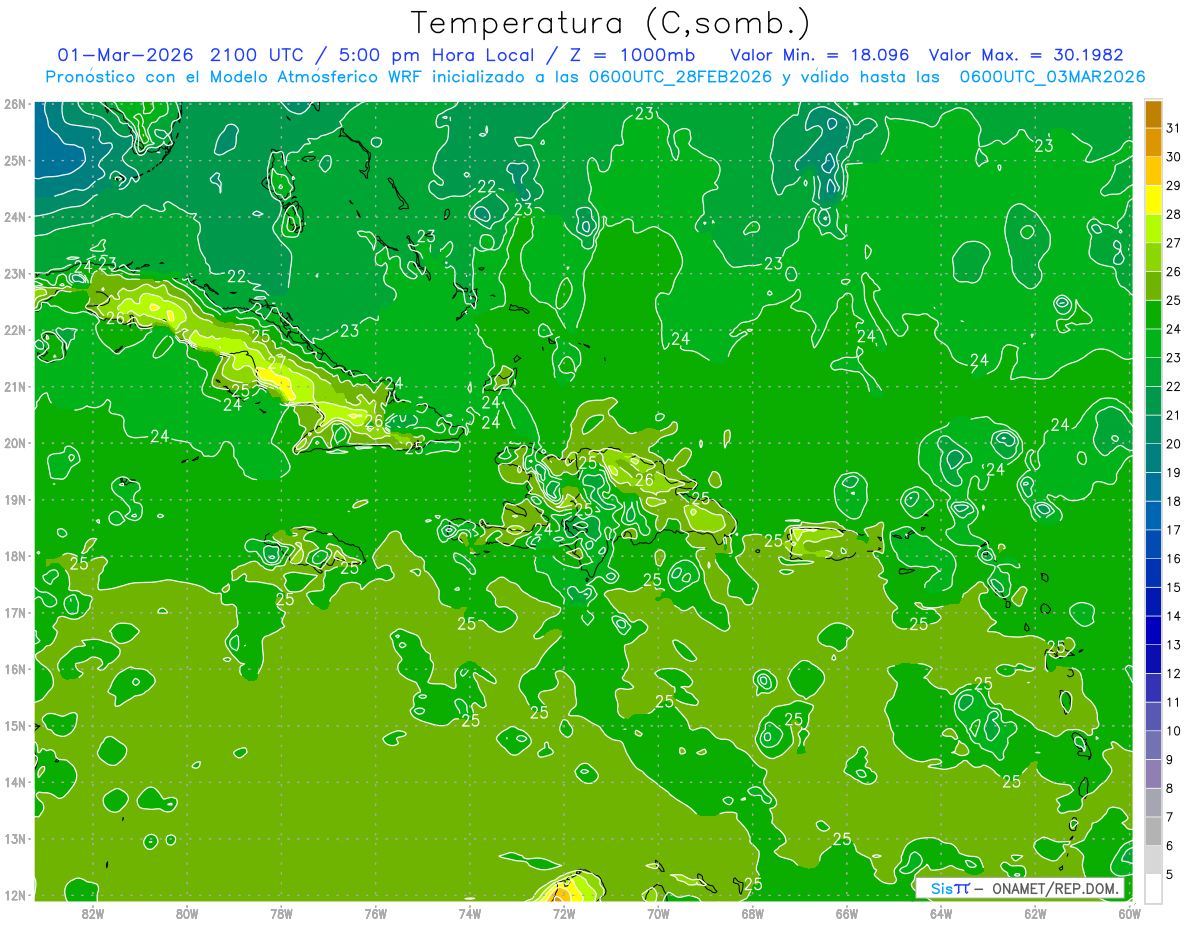
Task: Click the 25N latitude axis label
Action: coord(15,160)
